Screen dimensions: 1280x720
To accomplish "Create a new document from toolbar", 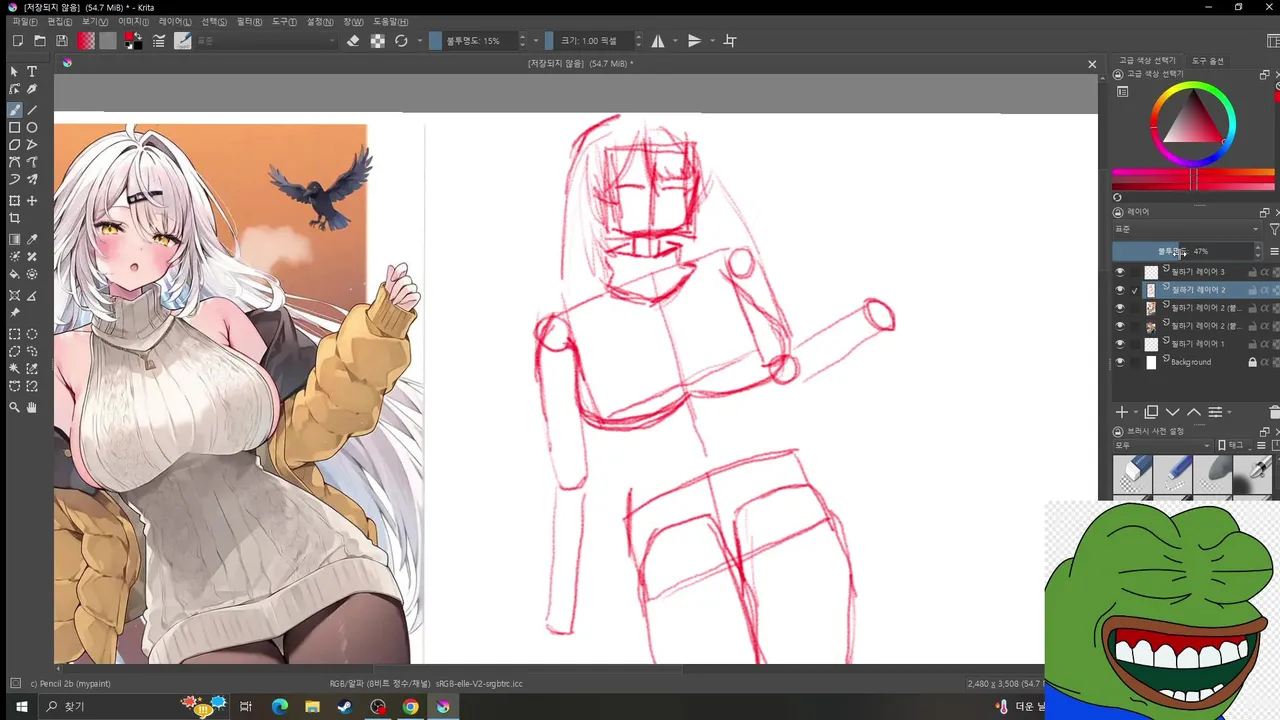I will [18, 41].
